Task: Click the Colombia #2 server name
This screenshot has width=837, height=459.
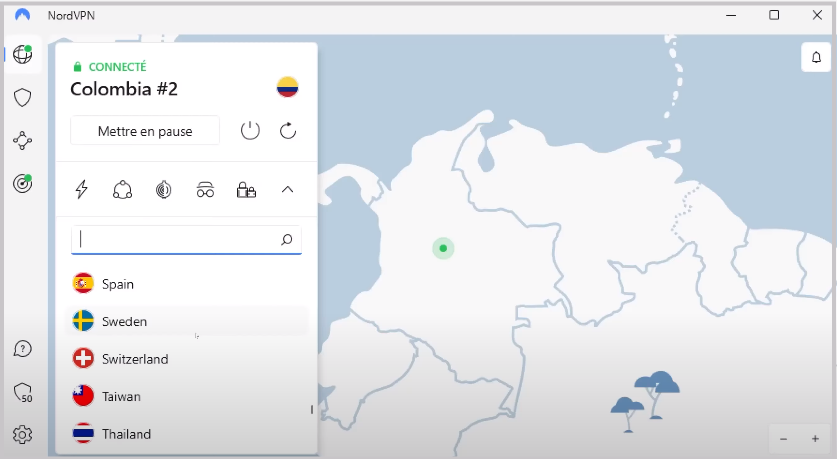Action: (124, 89)
